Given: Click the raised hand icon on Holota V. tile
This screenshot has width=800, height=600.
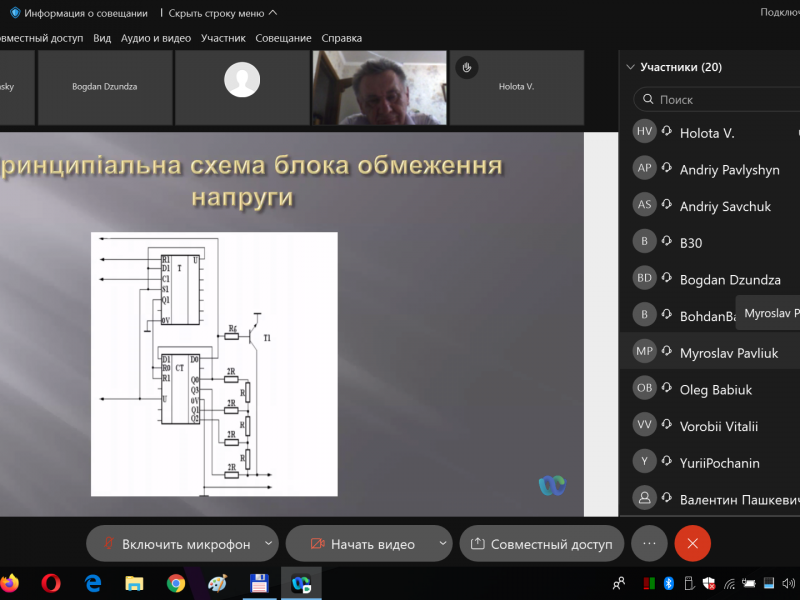Looking at the screenshot, I should click(465, 67).
